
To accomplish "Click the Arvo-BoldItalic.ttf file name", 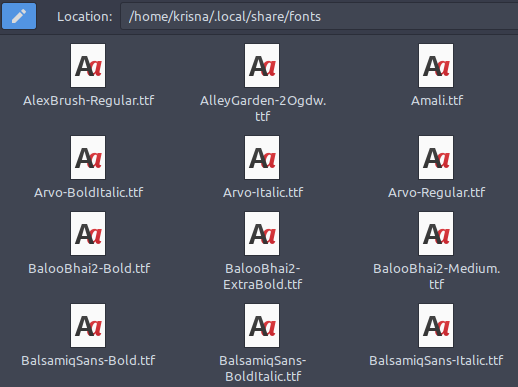I will click(89, 192).
